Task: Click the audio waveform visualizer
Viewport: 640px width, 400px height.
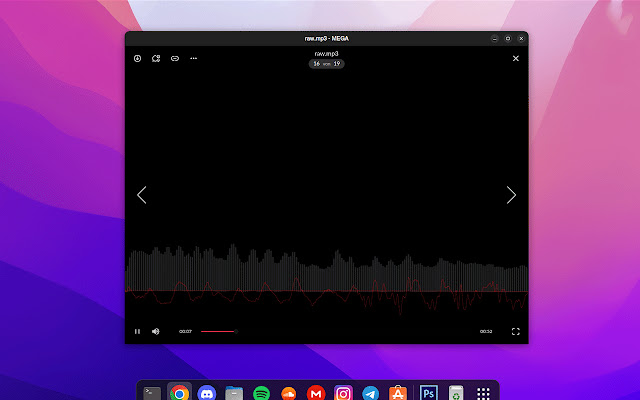Action: (x=327, y=280)
